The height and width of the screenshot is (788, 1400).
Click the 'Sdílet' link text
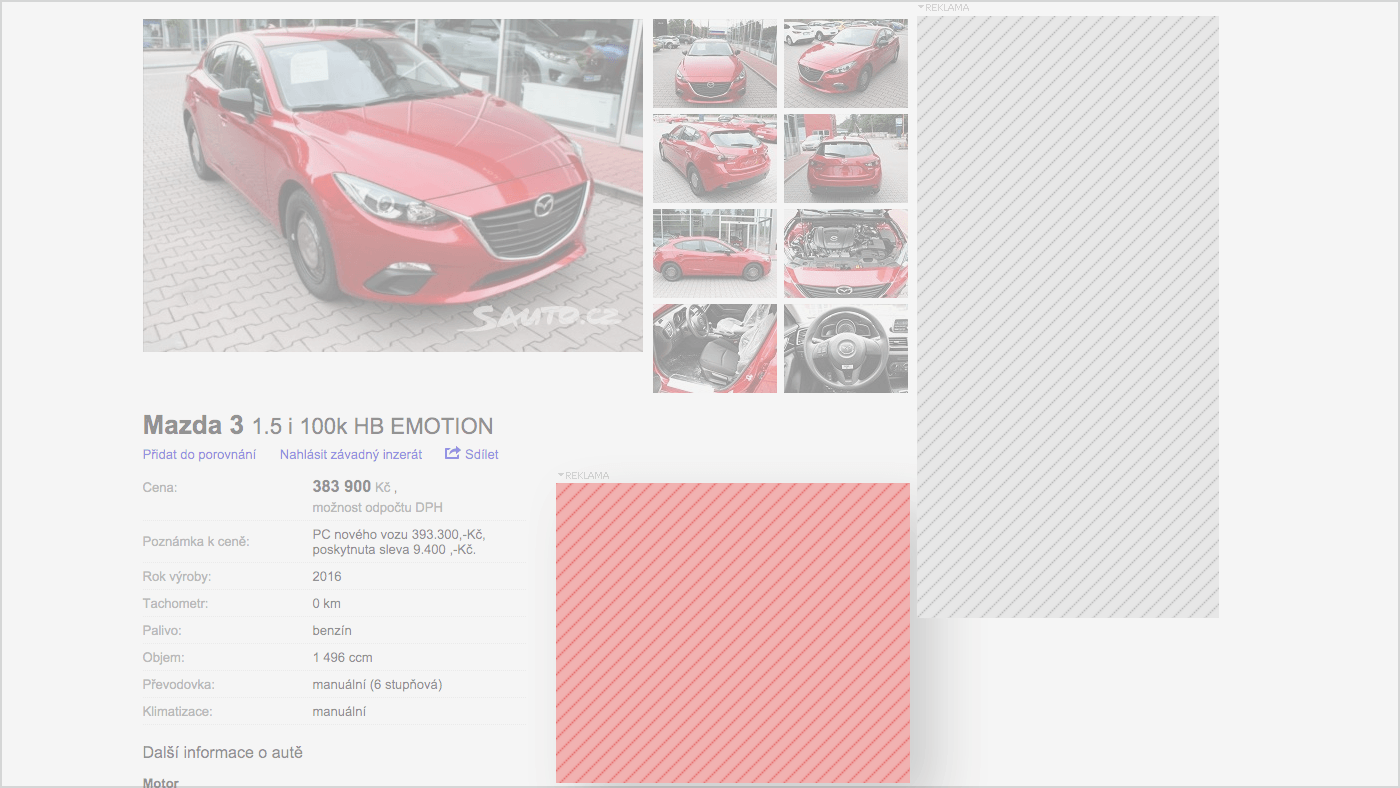coord(482,454)
